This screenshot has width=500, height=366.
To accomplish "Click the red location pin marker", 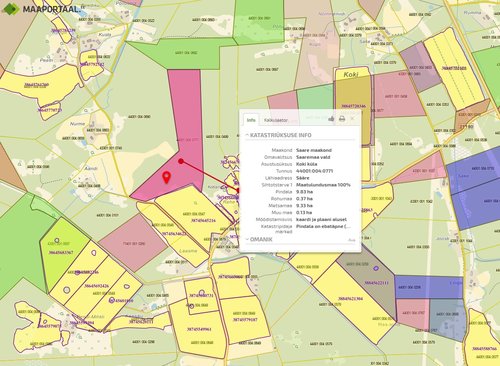I will point(166,177).
